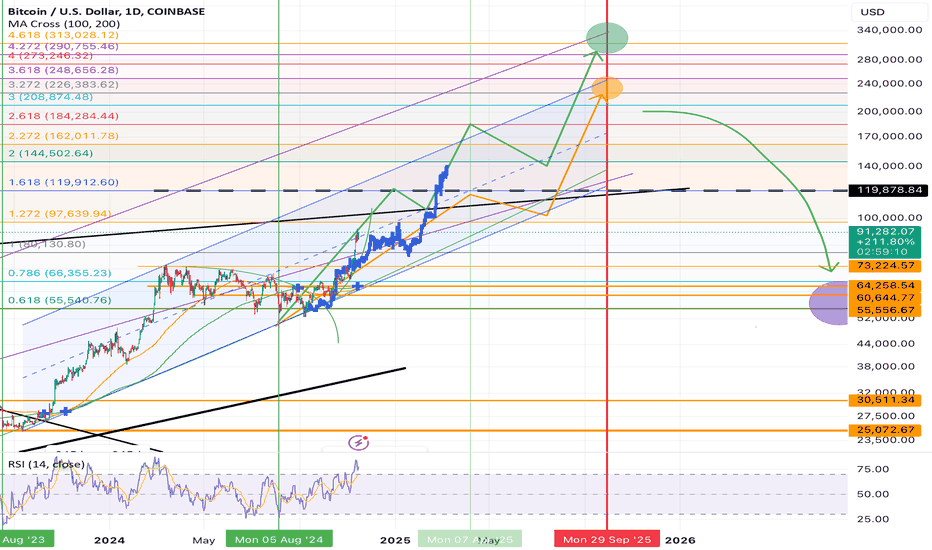Click the RSI 75.00 scale value
Image resolution: width=932 pixels, height=550 pixels.
(873, 469)
